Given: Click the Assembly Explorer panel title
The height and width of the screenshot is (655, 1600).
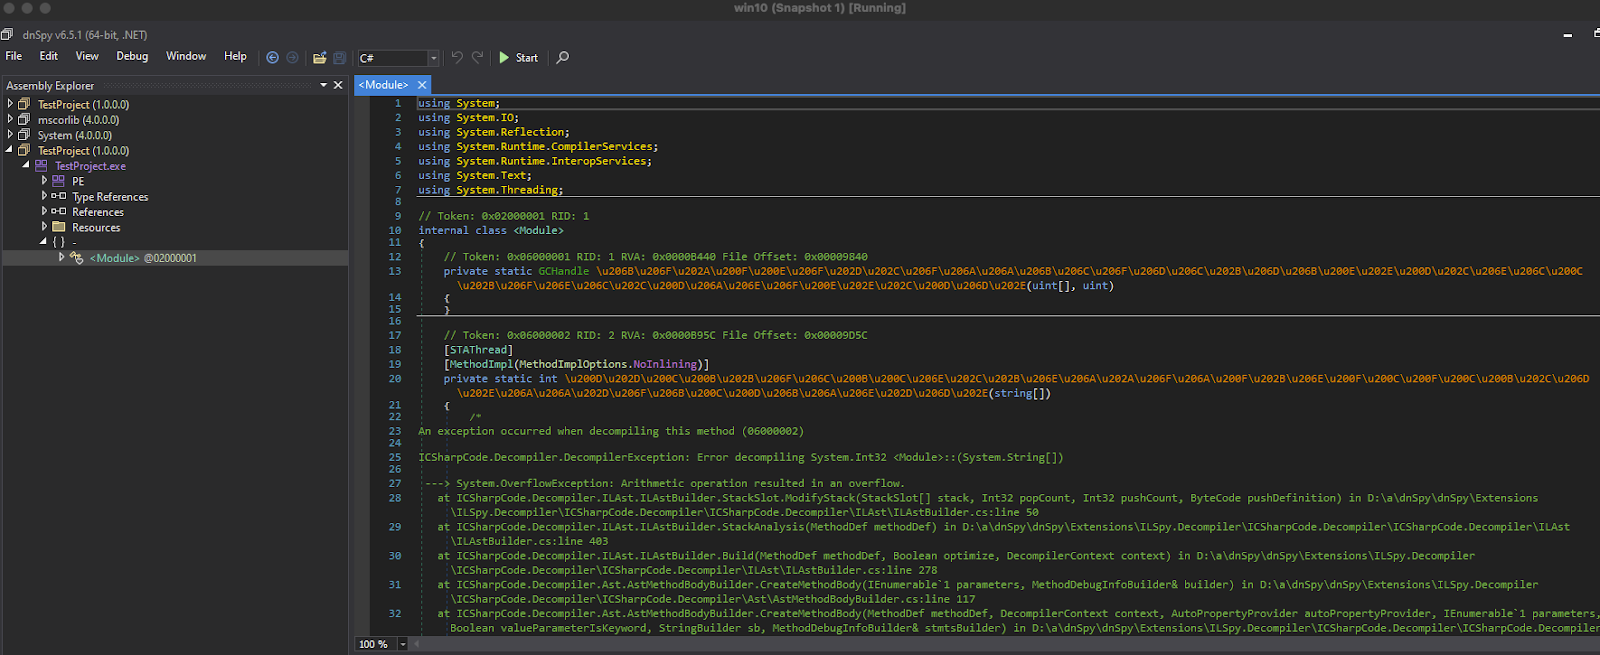Looking at the screenshot, I should (x=50, y=86).
